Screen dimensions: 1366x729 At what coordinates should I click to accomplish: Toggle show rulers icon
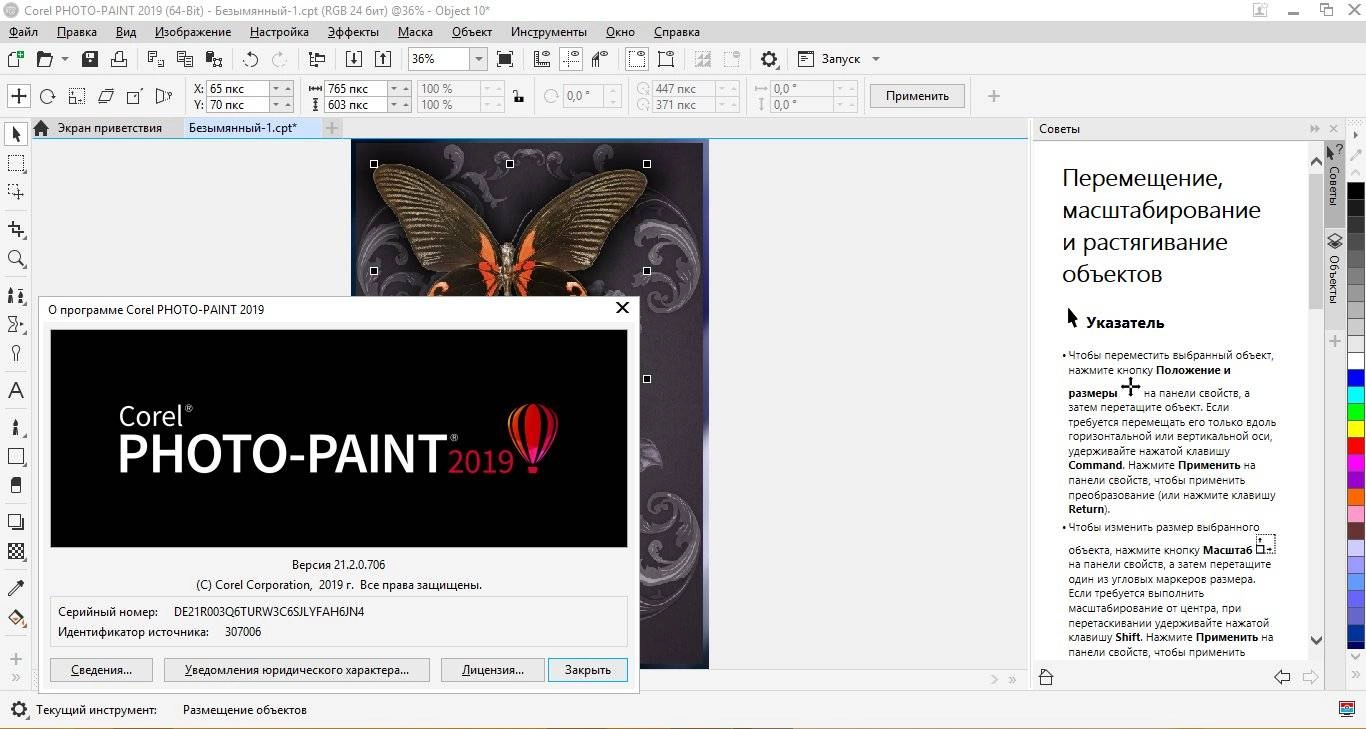tap(541, 59)
